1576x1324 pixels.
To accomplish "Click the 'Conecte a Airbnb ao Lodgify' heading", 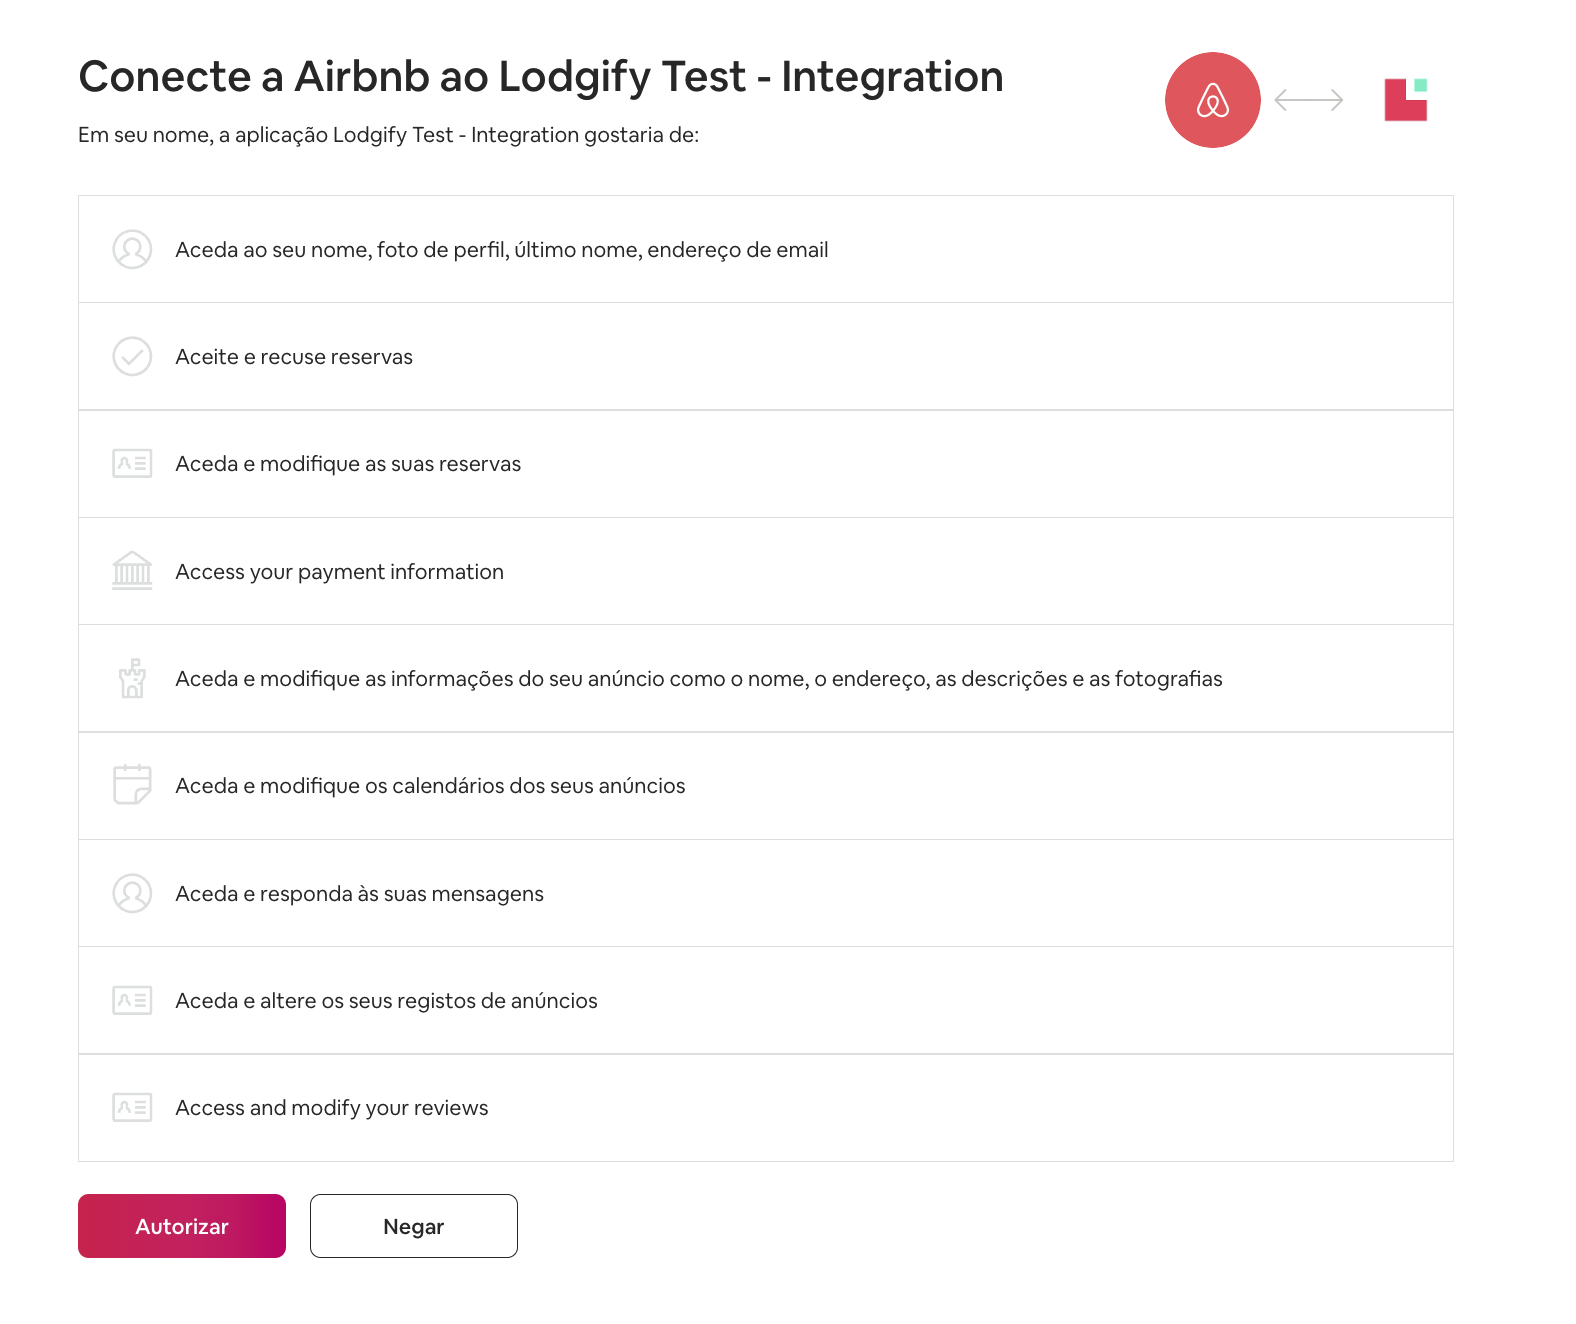I will [x=540, y=77].
